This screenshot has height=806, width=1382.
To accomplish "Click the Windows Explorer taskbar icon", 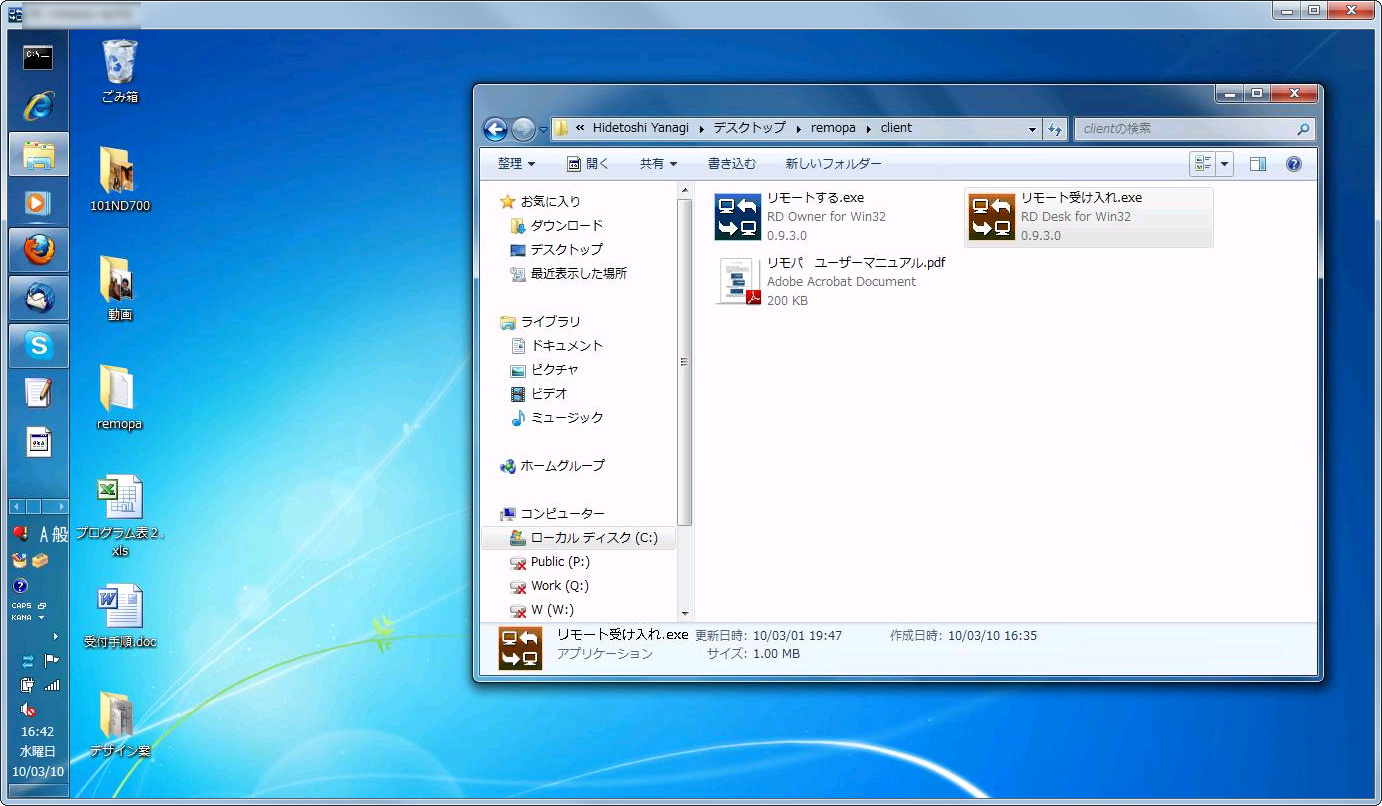I will pyautogui.click(x=38, y=154).
